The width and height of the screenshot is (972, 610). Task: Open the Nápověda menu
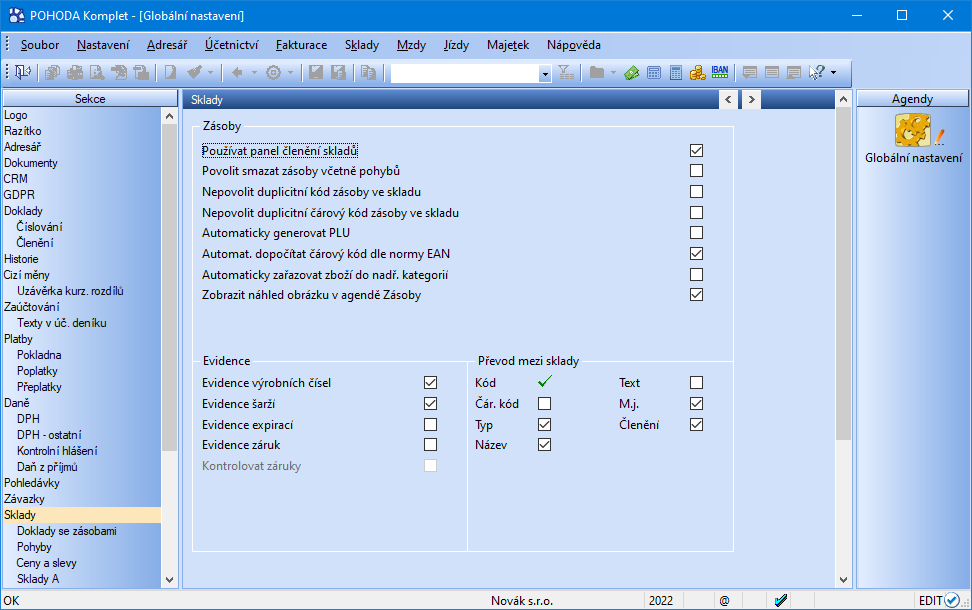573,45
